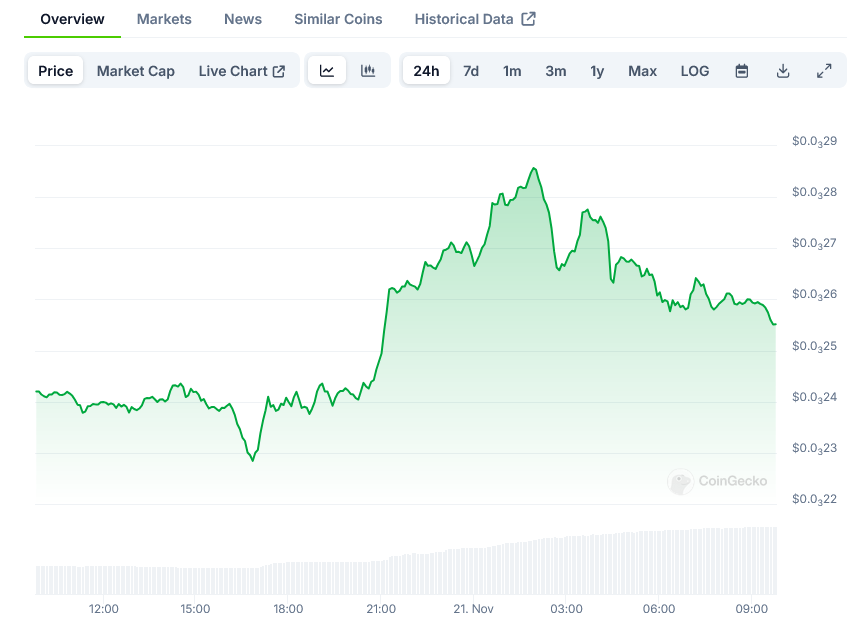
Task: Download the chart data
Action: [783, 71]
